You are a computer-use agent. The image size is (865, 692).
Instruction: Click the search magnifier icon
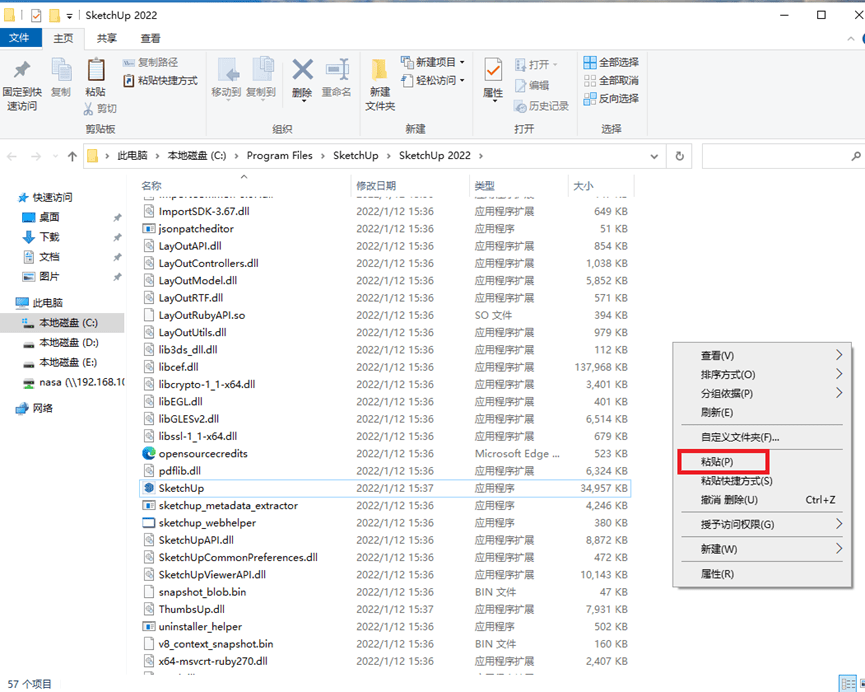(x=856, y=157)
